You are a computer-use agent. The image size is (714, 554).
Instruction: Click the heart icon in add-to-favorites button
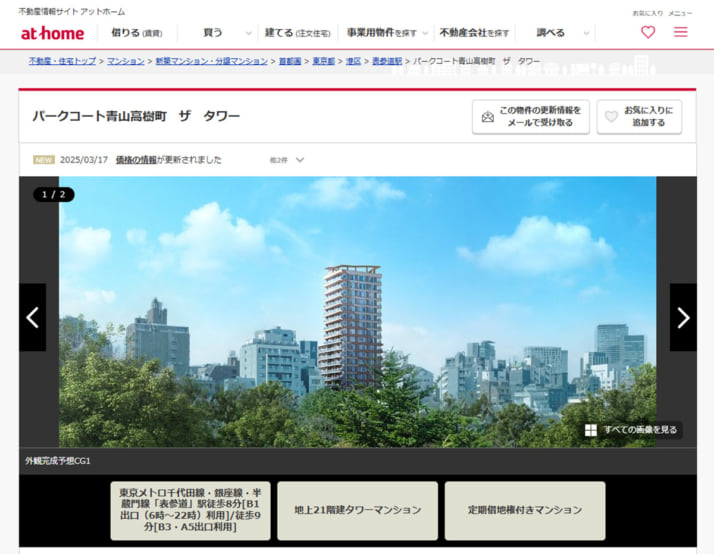[611, 117]
